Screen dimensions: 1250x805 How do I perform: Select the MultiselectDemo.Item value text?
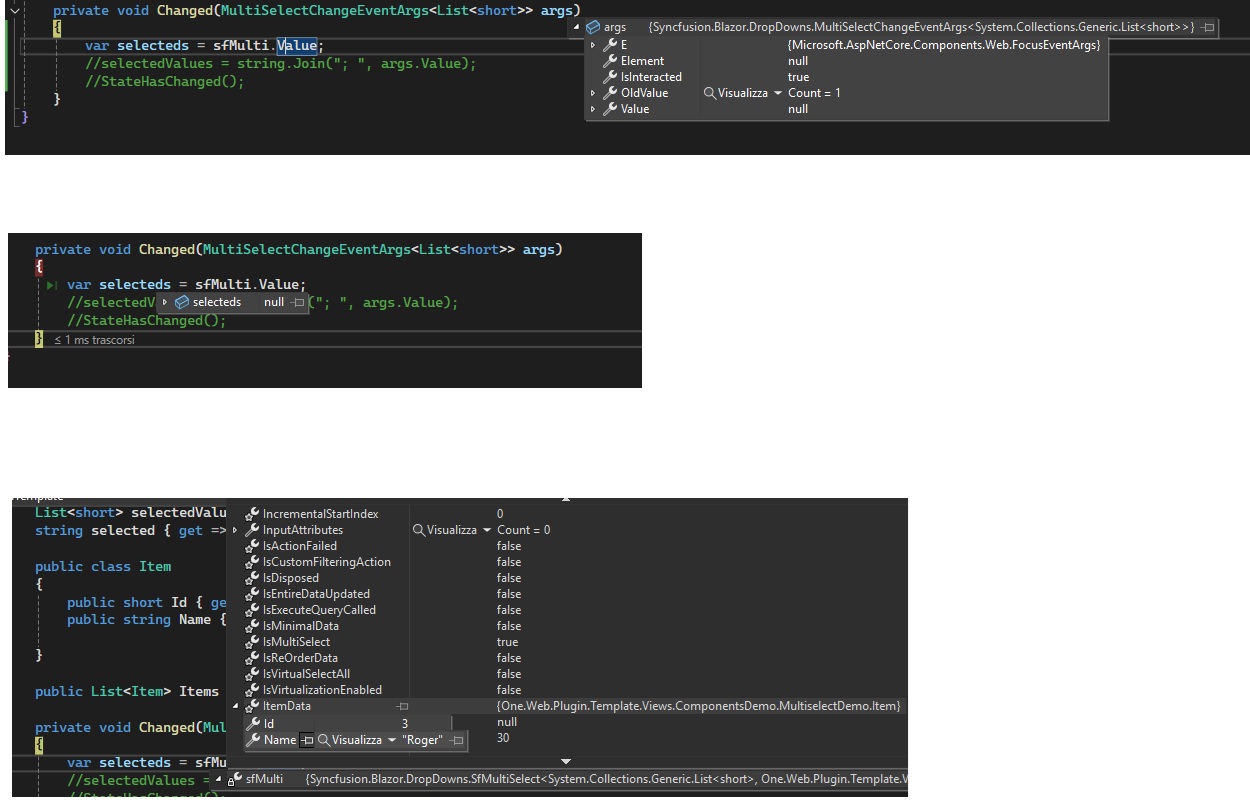(x=699, y=706)
